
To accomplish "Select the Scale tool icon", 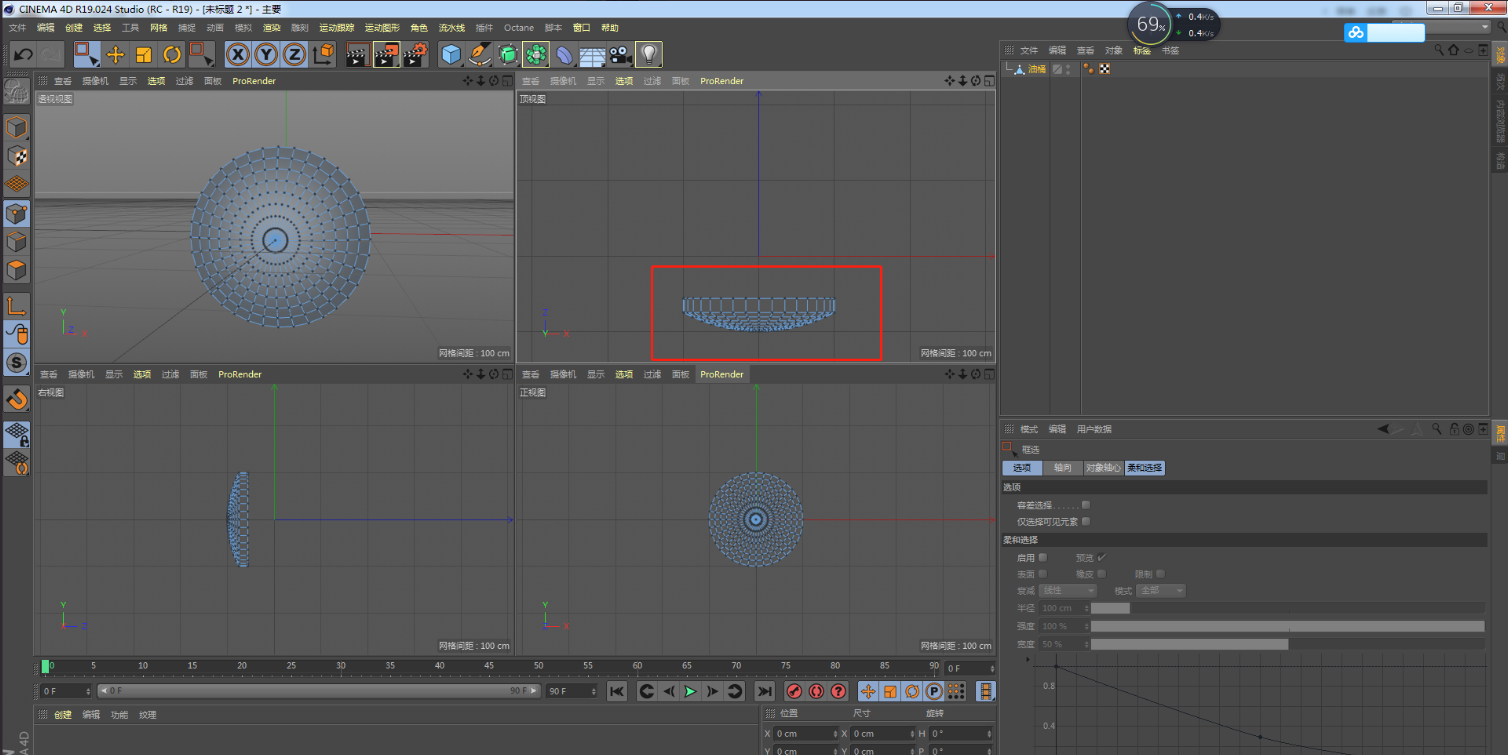I will tap(144, 54).
